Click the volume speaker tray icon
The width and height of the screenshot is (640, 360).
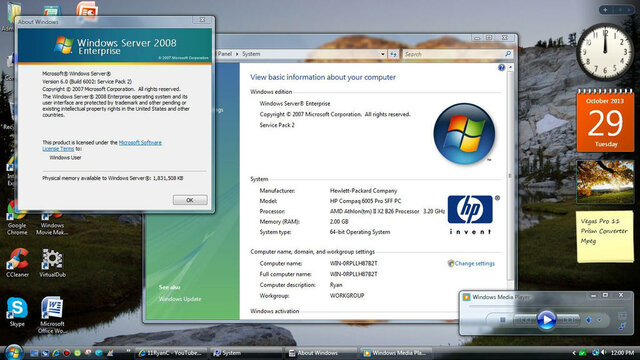click(603, 353)
